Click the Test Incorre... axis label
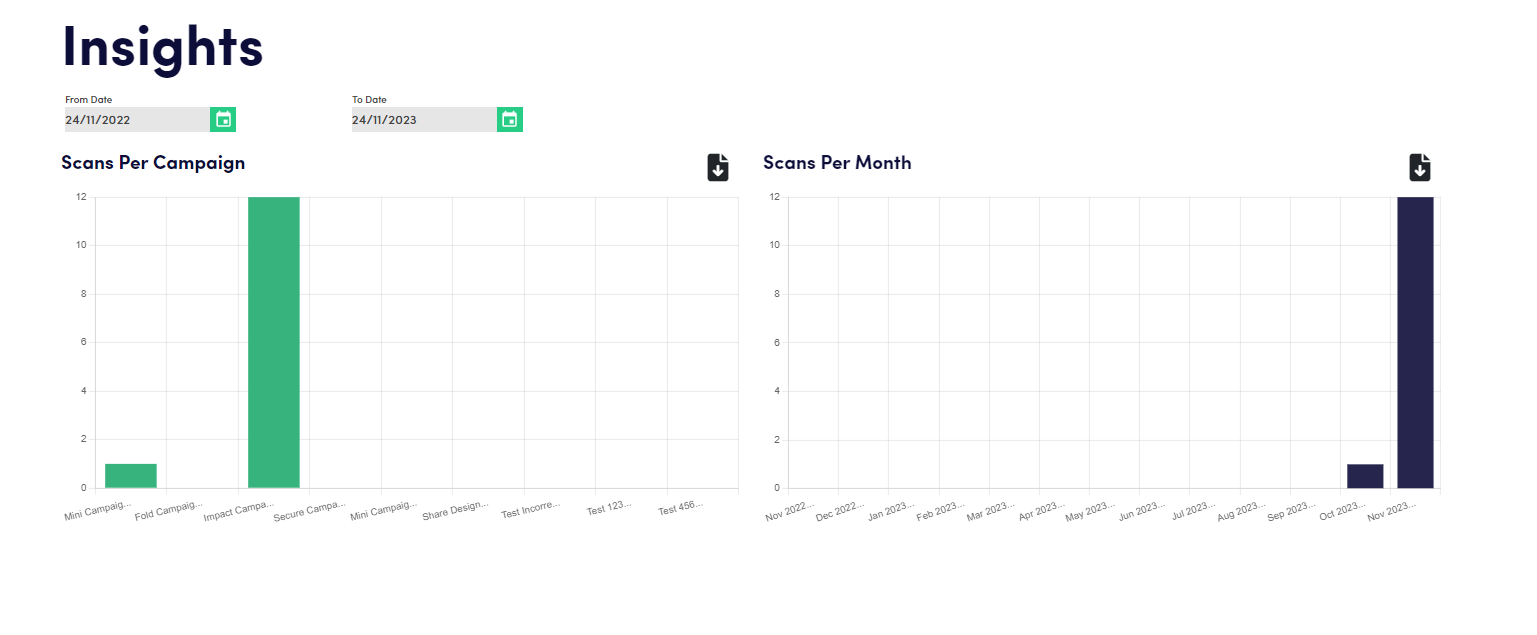This screenshot has width=1537, height=635. click(x=531, y=509)
